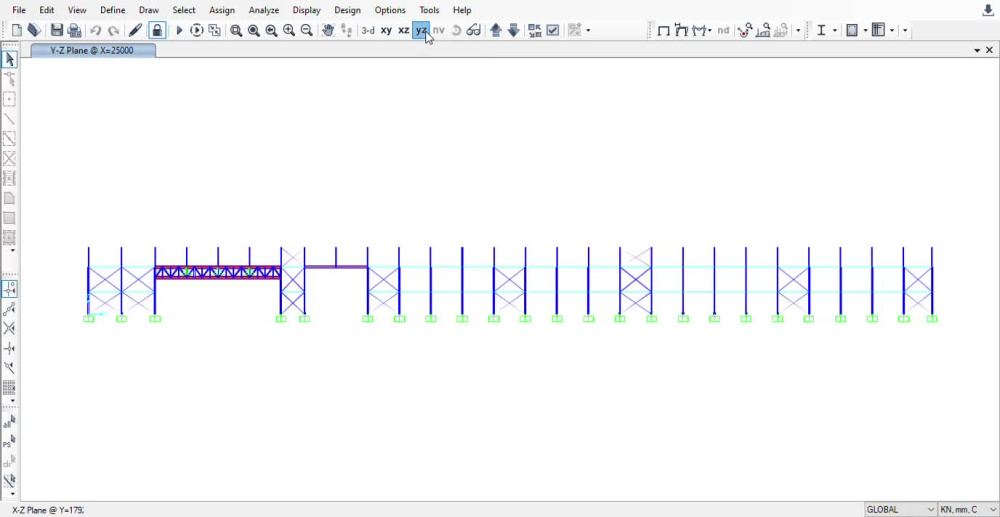Move down in list with down arrow
This screenshot has height=517, width=1000.
coord(513,30)
